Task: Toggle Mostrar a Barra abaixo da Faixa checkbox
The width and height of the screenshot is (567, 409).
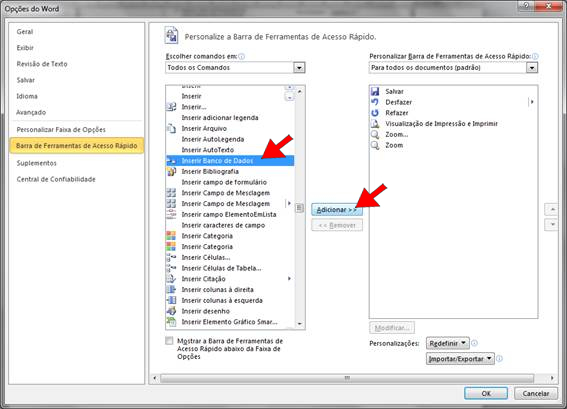Action: 169,341
